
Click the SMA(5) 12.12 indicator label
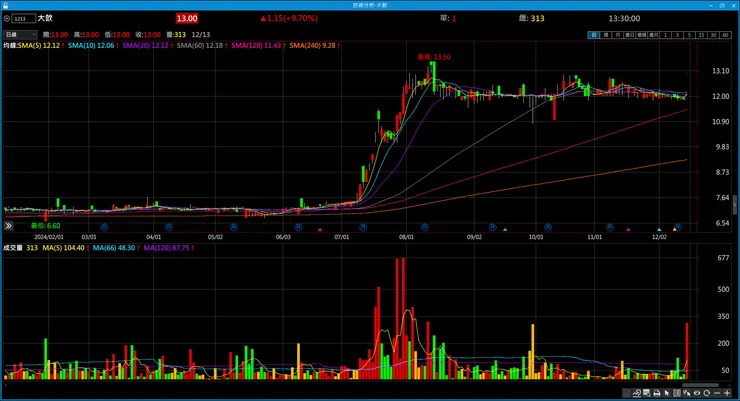click(39, 45)
